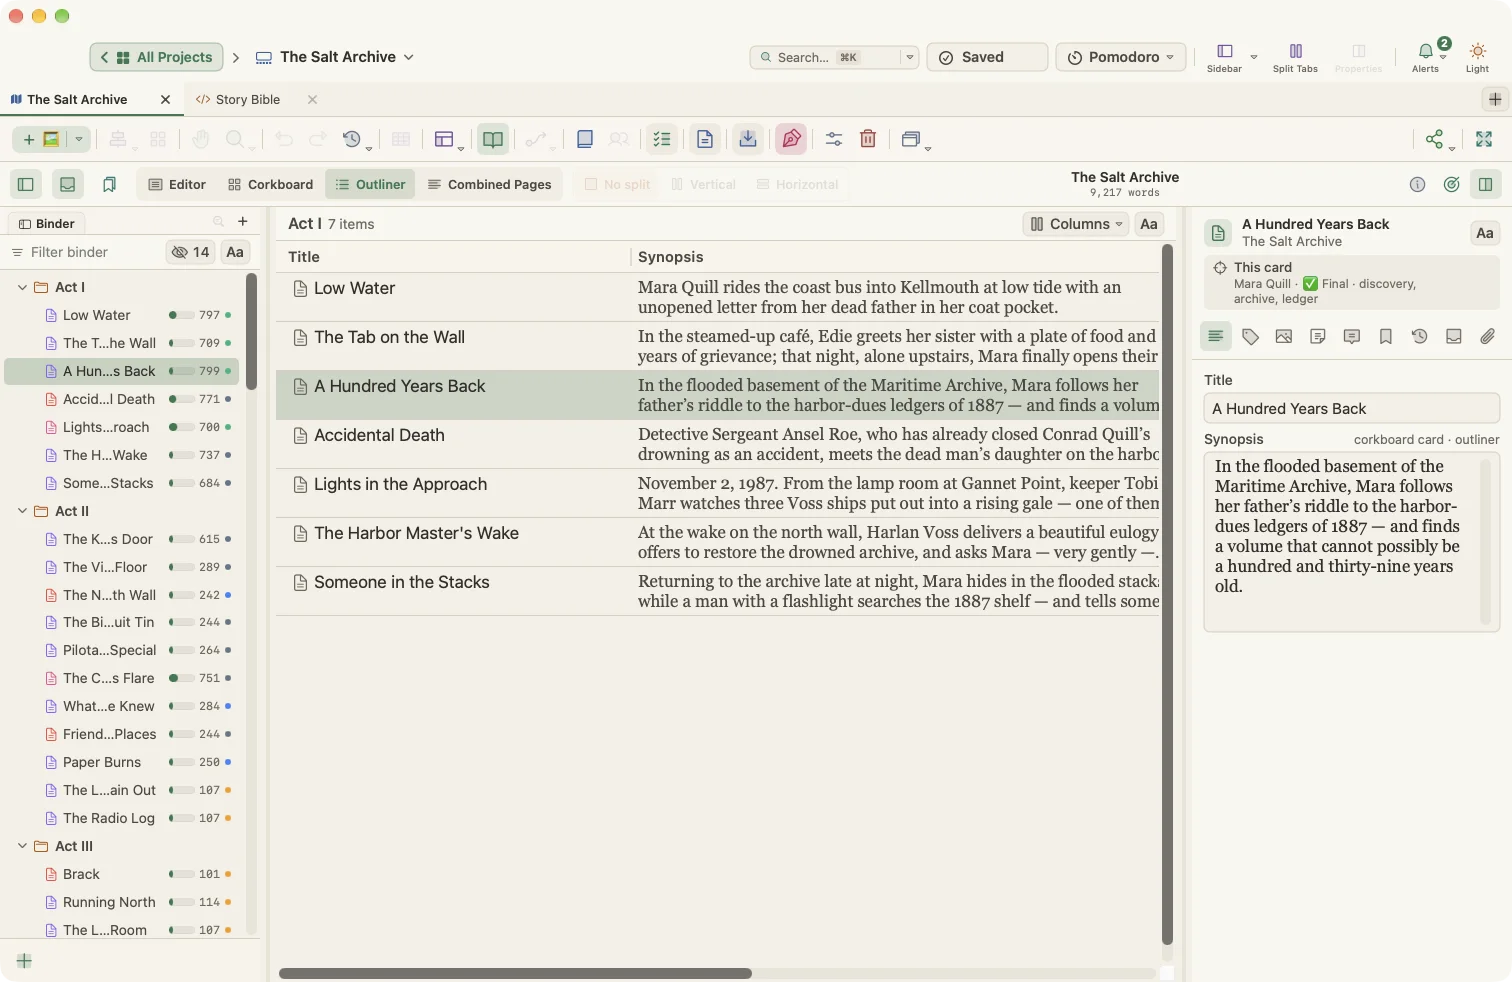
Task: Click the download import icon in the toolbar
Action: coord(748,139)
